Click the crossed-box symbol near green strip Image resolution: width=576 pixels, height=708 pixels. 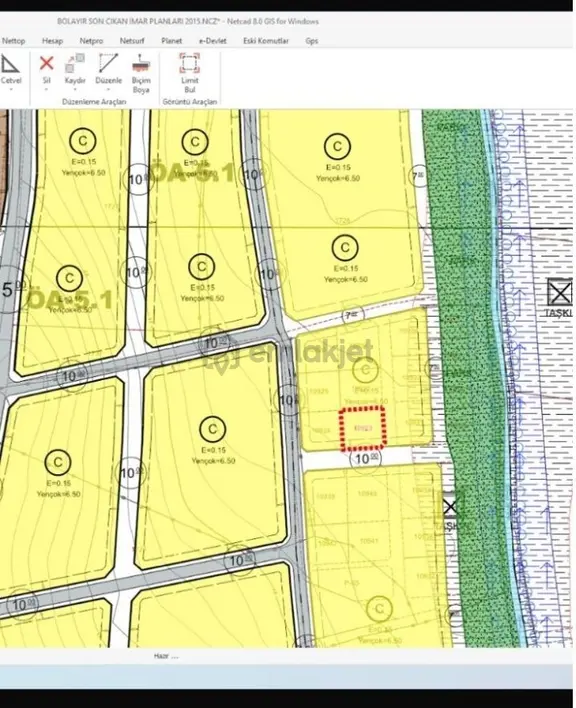450,507
